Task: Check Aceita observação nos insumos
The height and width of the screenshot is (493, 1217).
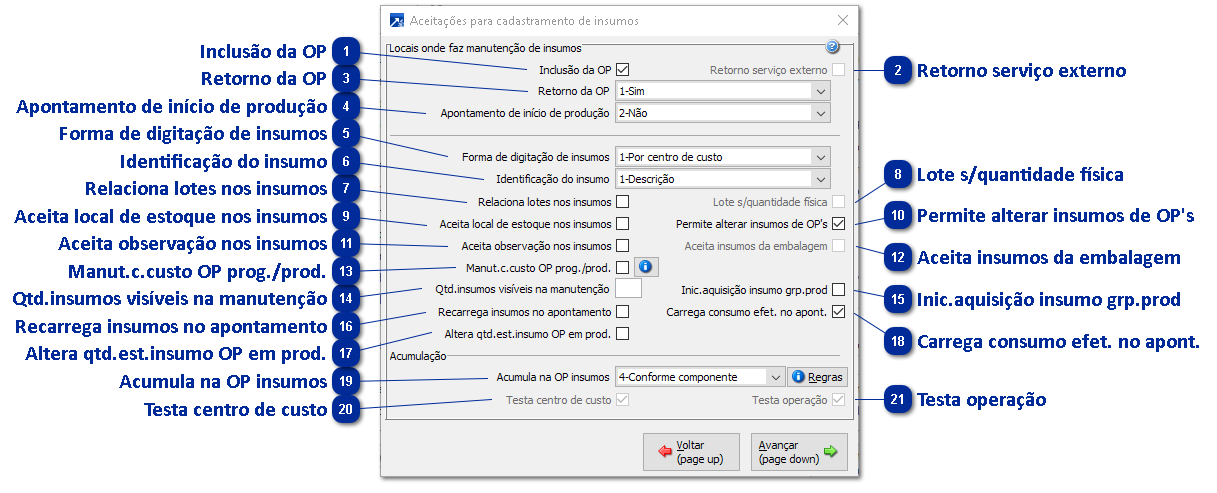Action: [622, 245]
